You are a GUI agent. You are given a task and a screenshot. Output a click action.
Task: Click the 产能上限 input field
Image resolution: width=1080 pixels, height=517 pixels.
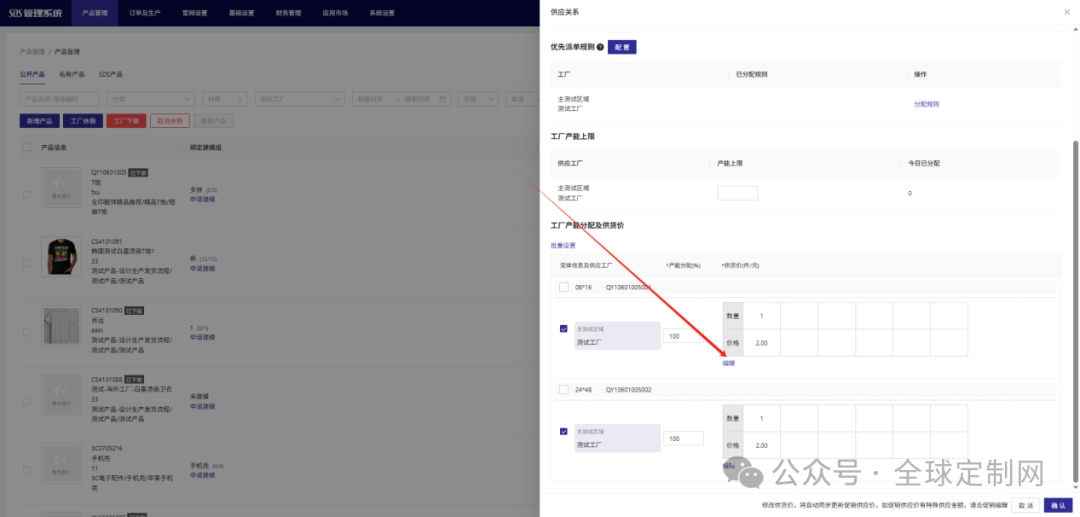tap(737, 193)
